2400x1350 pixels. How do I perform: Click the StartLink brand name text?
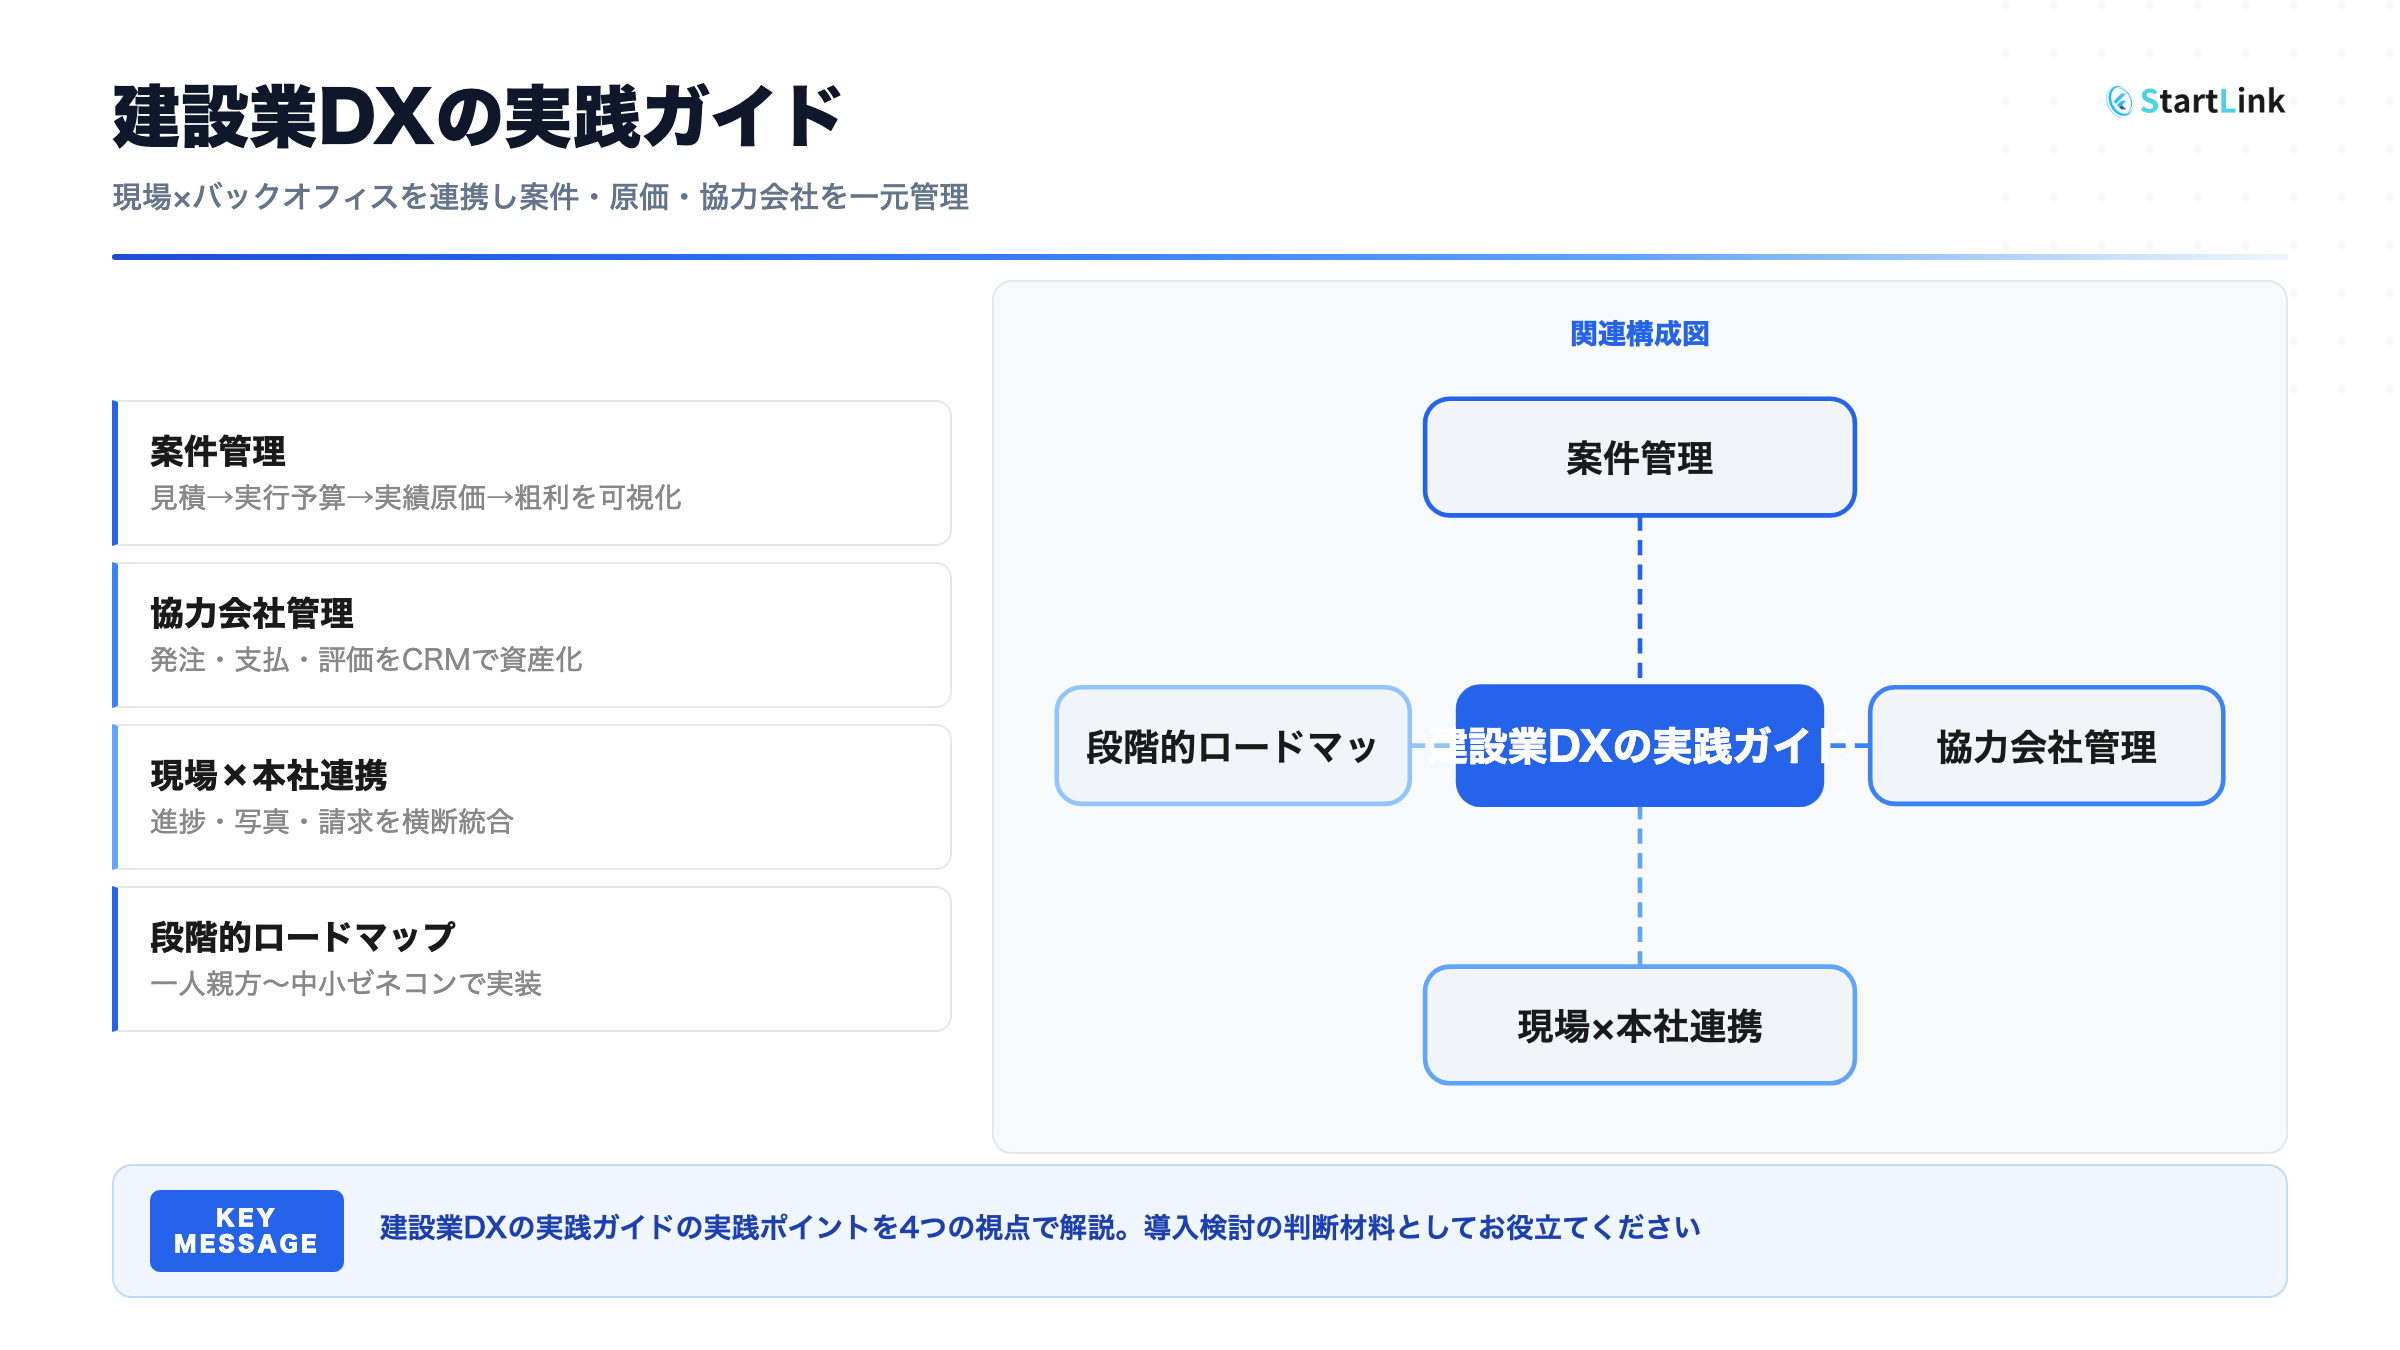[2212, 101]
